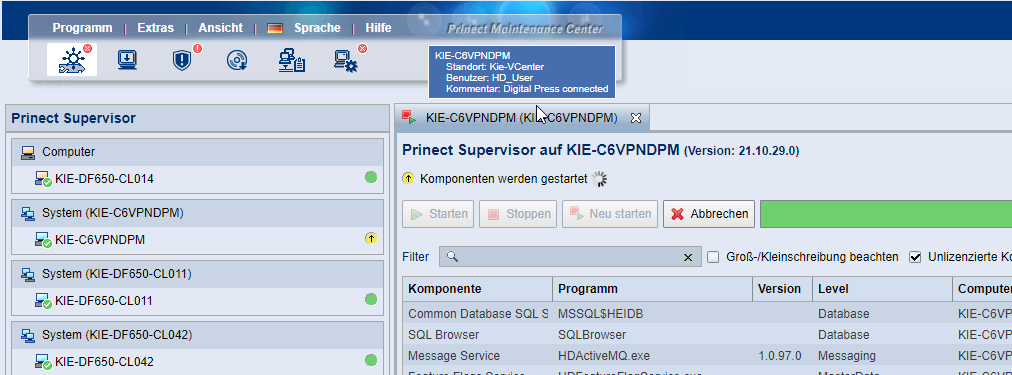Screen dimensions: 1012x375
Task: Open the Prinect Supervisor toolbar icon
Action: tap(72, 60)
